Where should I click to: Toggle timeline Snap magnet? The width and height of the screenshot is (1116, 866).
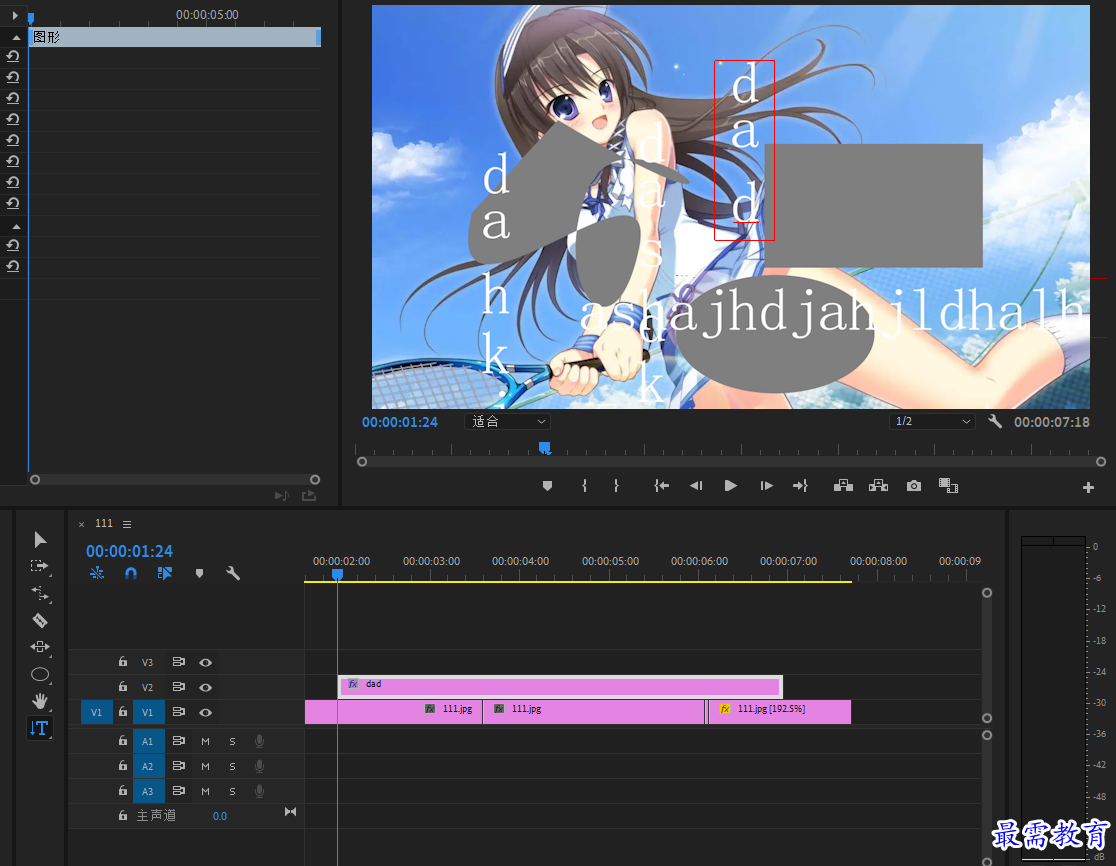[131, 573]
